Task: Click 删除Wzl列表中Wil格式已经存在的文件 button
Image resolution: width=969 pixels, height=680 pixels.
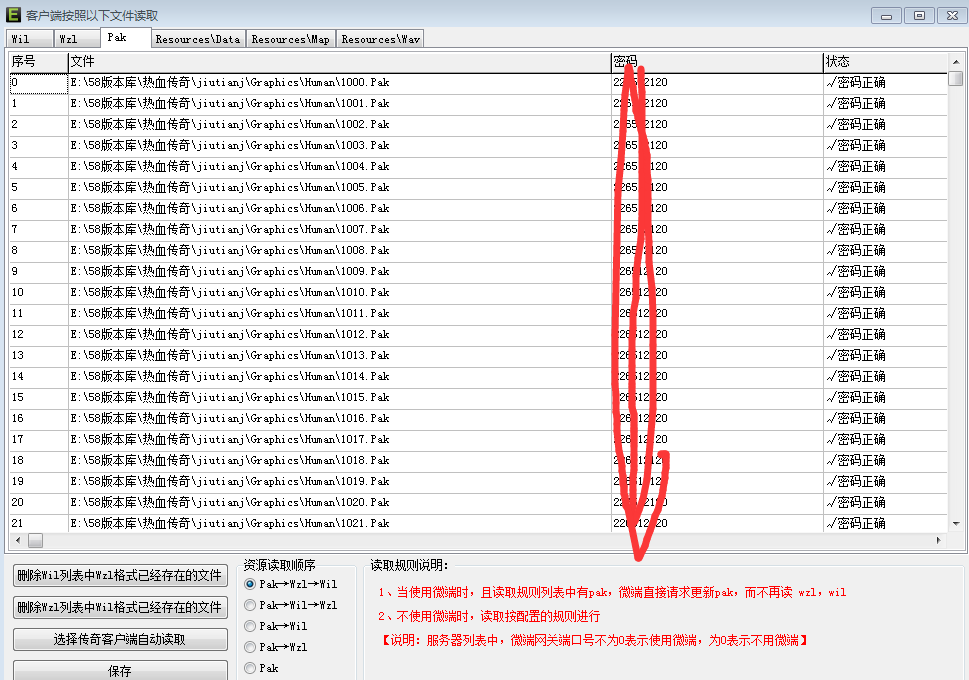Action: pyautogui.click(x=120, y=607)
